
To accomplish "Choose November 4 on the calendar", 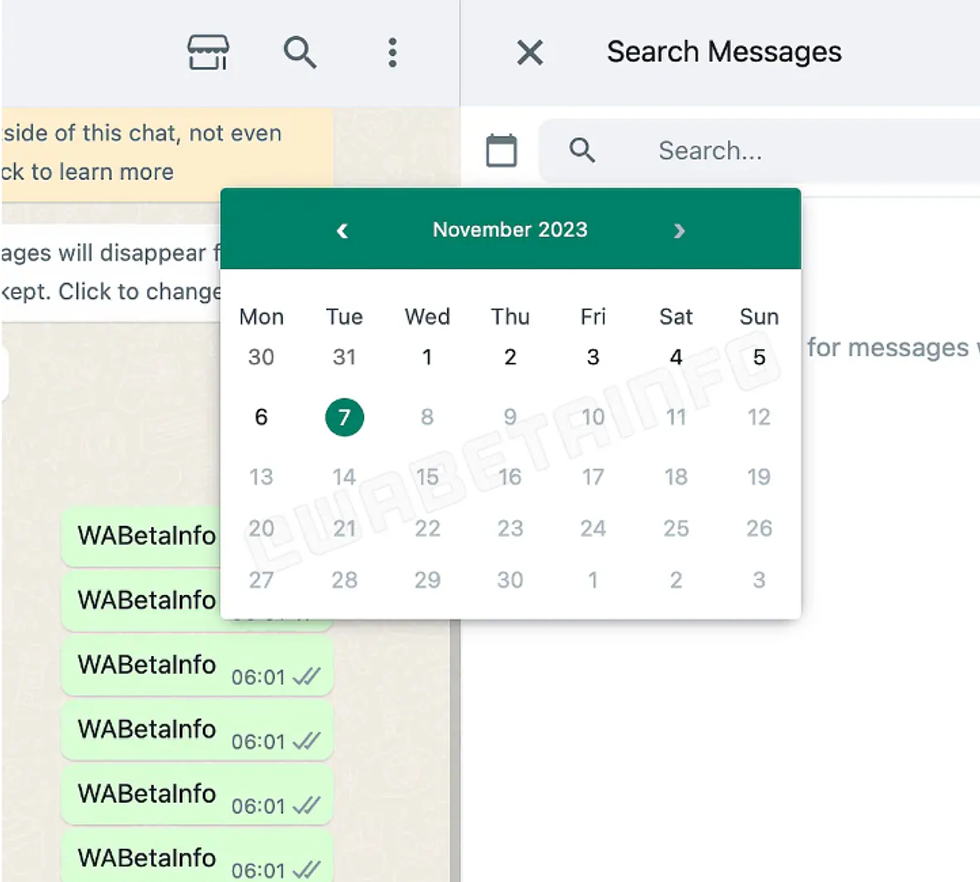I will pos(676,357).
